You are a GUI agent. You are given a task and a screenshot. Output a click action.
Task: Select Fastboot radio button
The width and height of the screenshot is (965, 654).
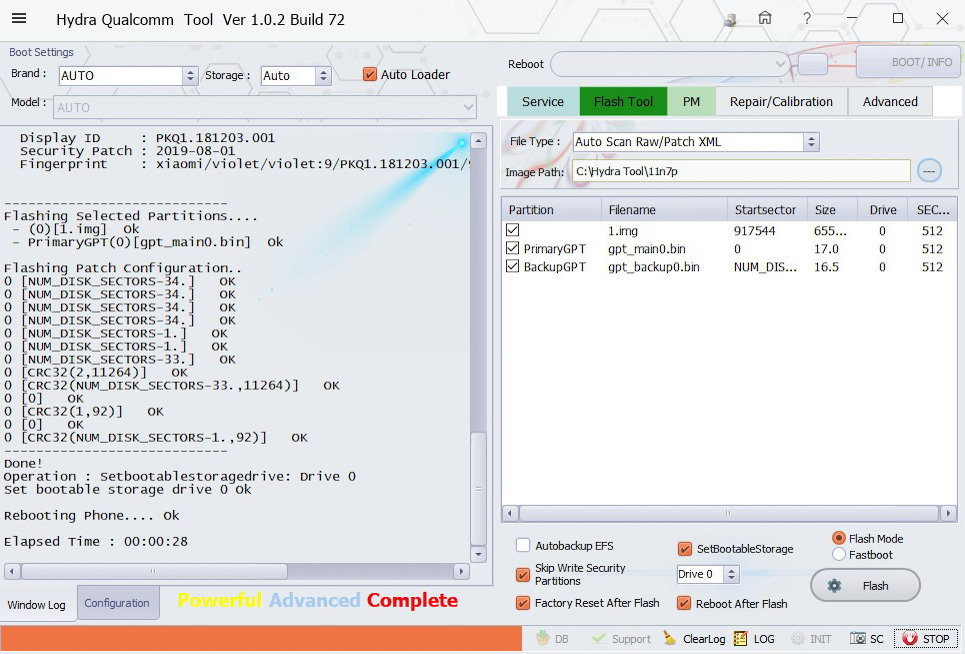pos(838,554)
